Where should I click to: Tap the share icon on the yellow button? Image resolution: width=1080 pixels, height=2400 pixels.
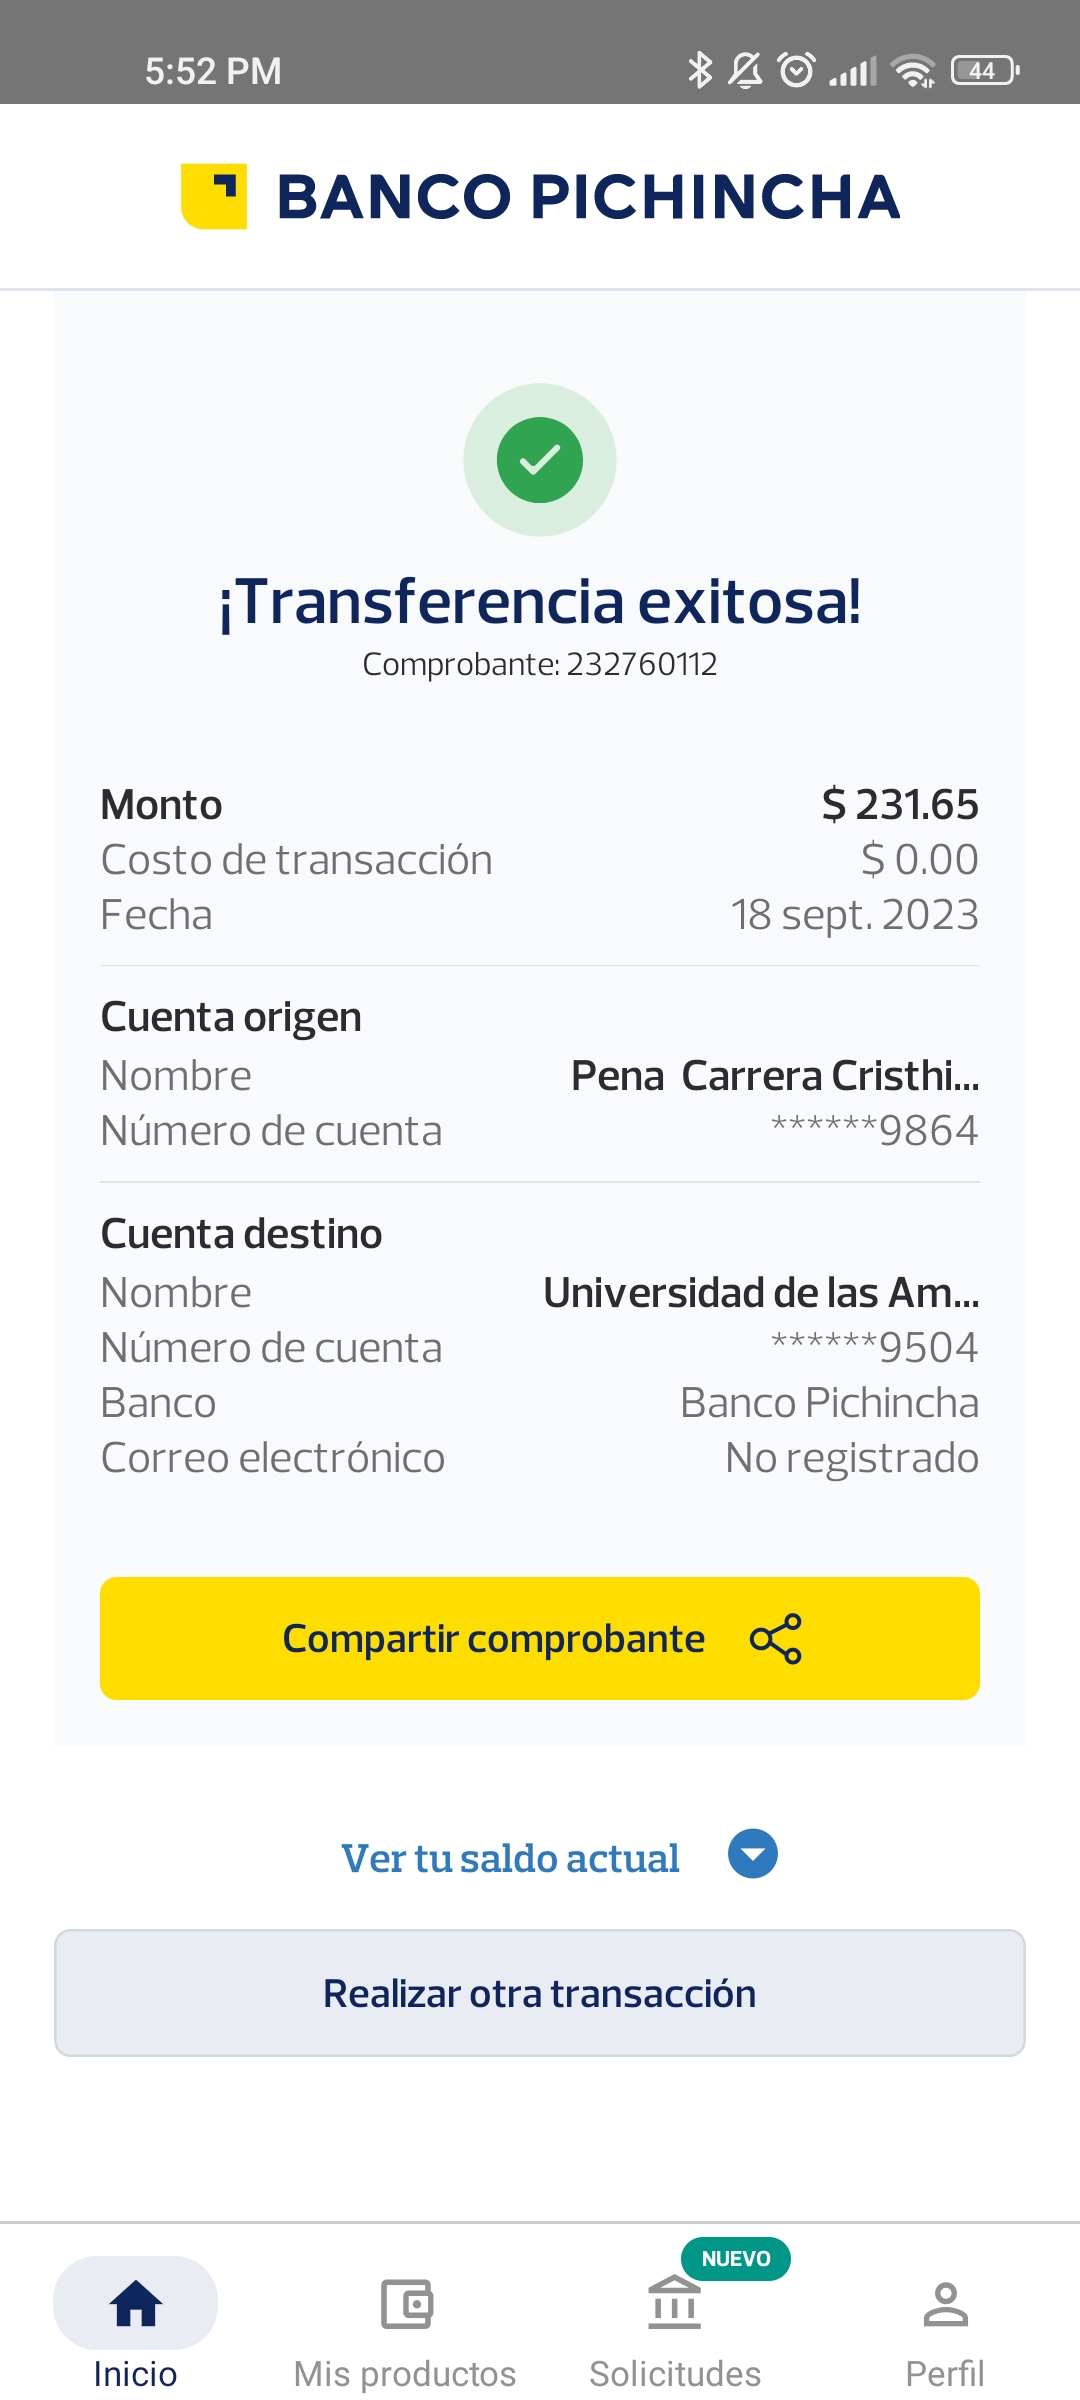(776, 1639)
